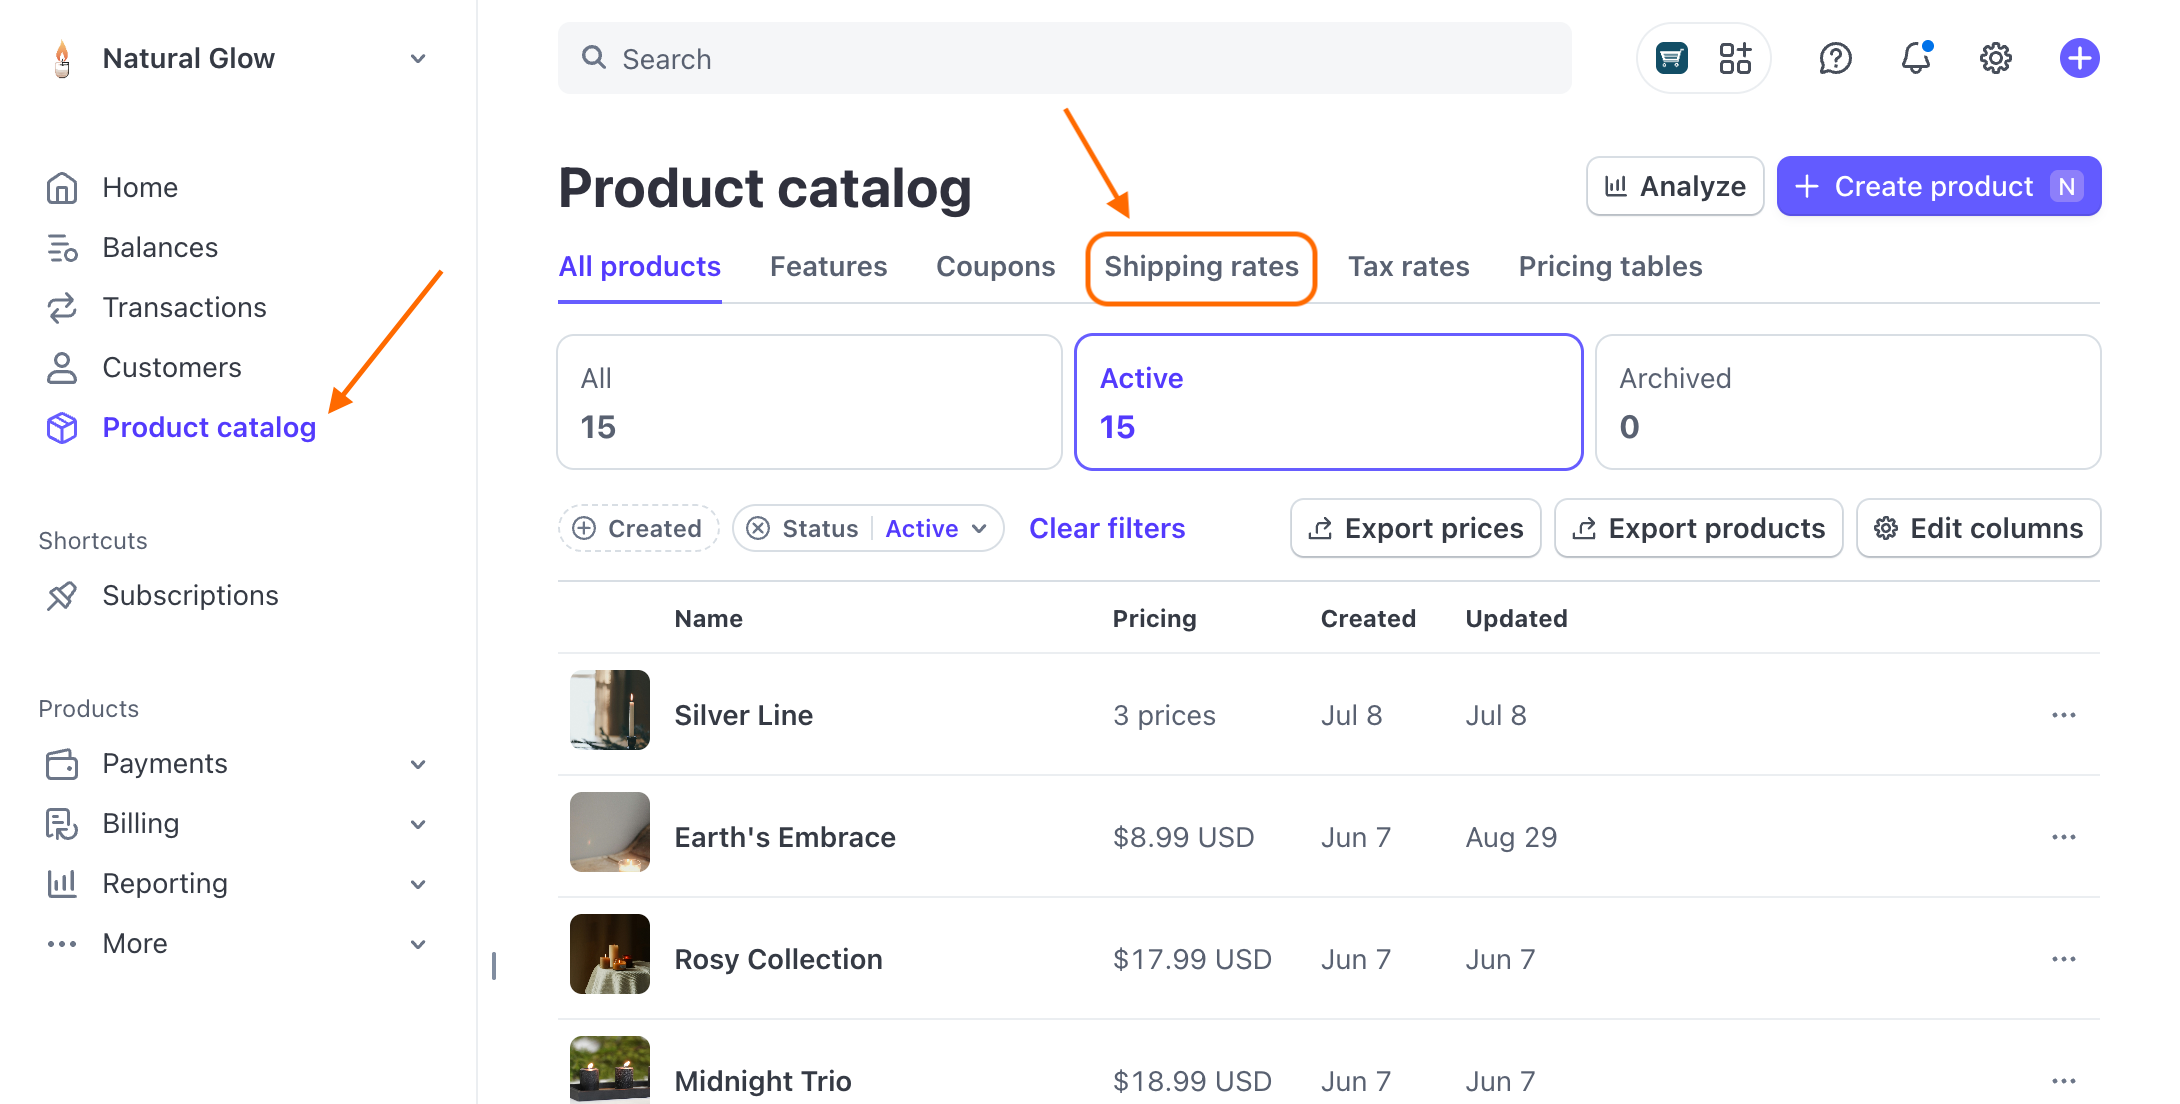Click the Search input field
The height and width of the screenshot is (1104, 2180).
(x=1064, y=58)
